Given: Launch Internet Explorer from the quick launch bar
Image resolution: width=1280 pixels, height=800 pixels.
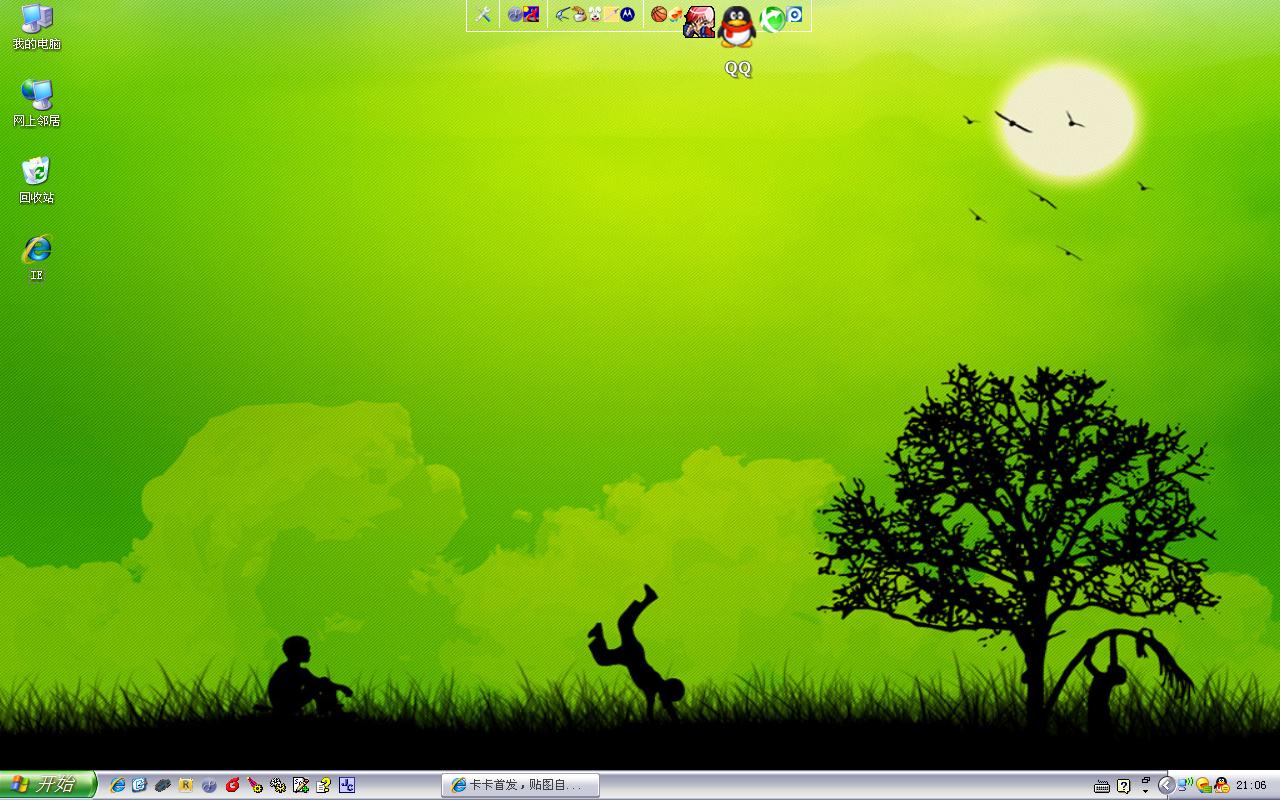Looking at the screenshot, I should (x=118, y=785).
